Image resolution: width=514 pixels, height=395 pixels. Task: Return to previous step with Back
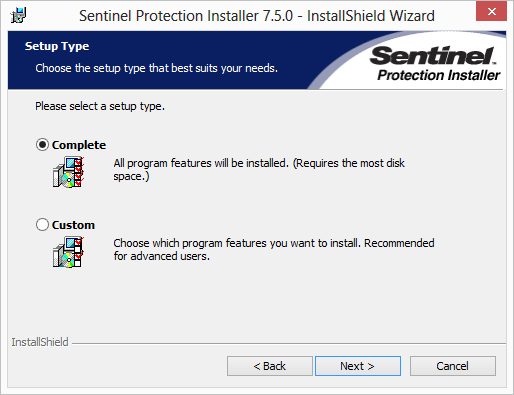[x=270, y=366]
